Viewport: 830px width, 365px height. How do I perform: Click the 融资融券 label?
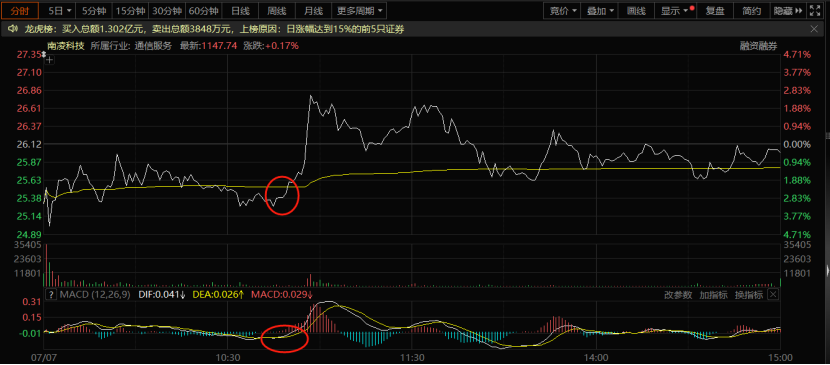(x=758, y=46)
